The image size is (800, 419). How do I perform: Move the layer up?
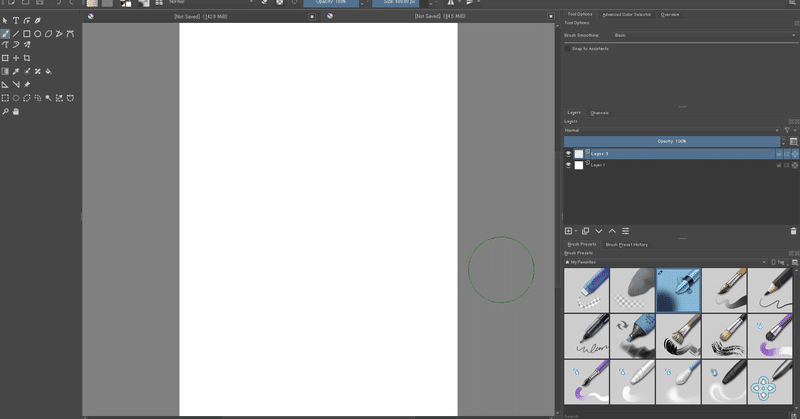pyautogui.click(x=612, y=231)
